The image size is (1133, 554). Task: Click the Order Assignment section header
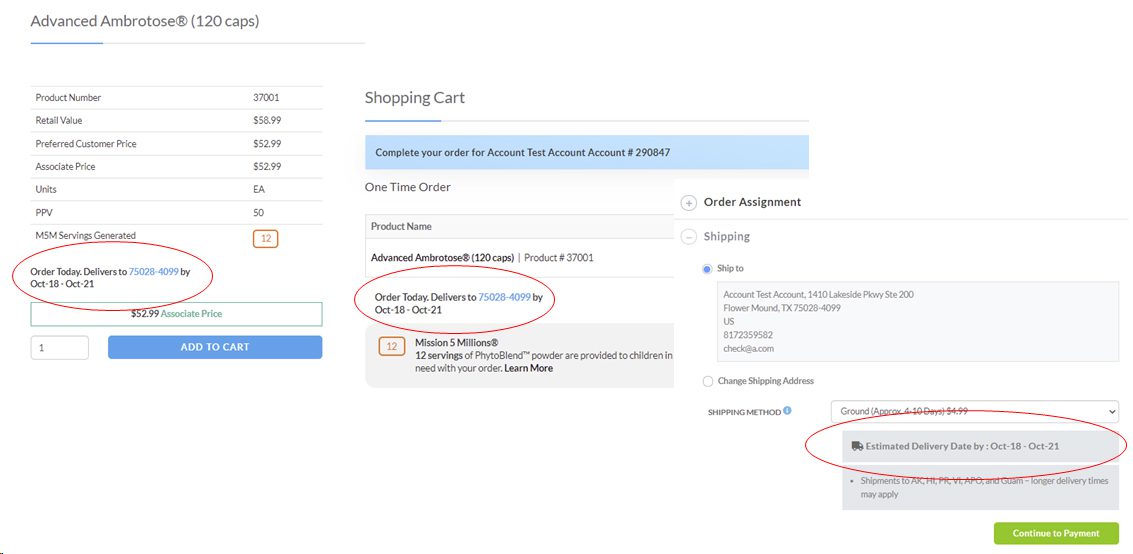click(x=752, y=202)
